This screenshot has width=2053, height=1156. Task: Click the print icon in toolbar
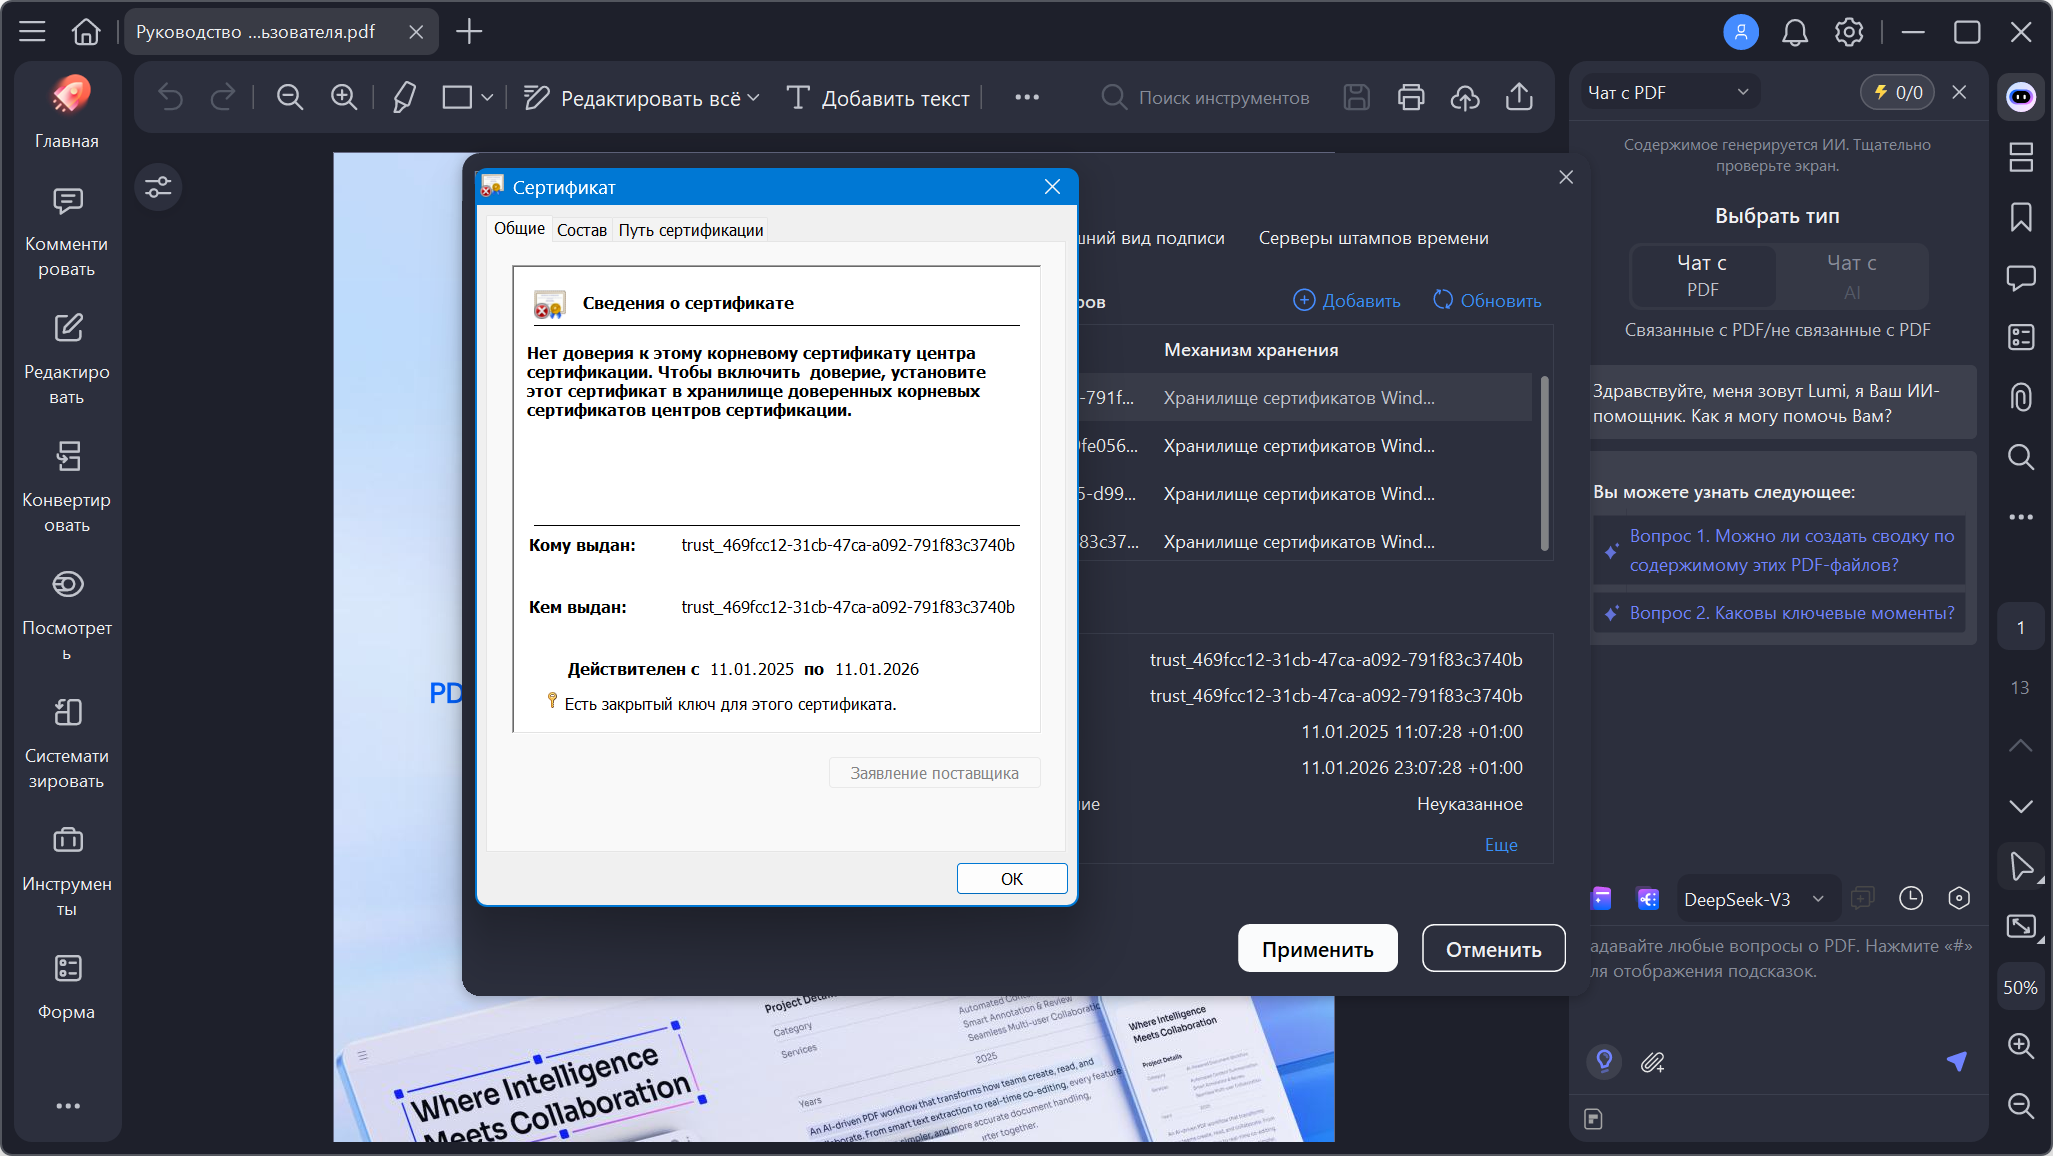pyautogui.click(x=1410, y=97)
